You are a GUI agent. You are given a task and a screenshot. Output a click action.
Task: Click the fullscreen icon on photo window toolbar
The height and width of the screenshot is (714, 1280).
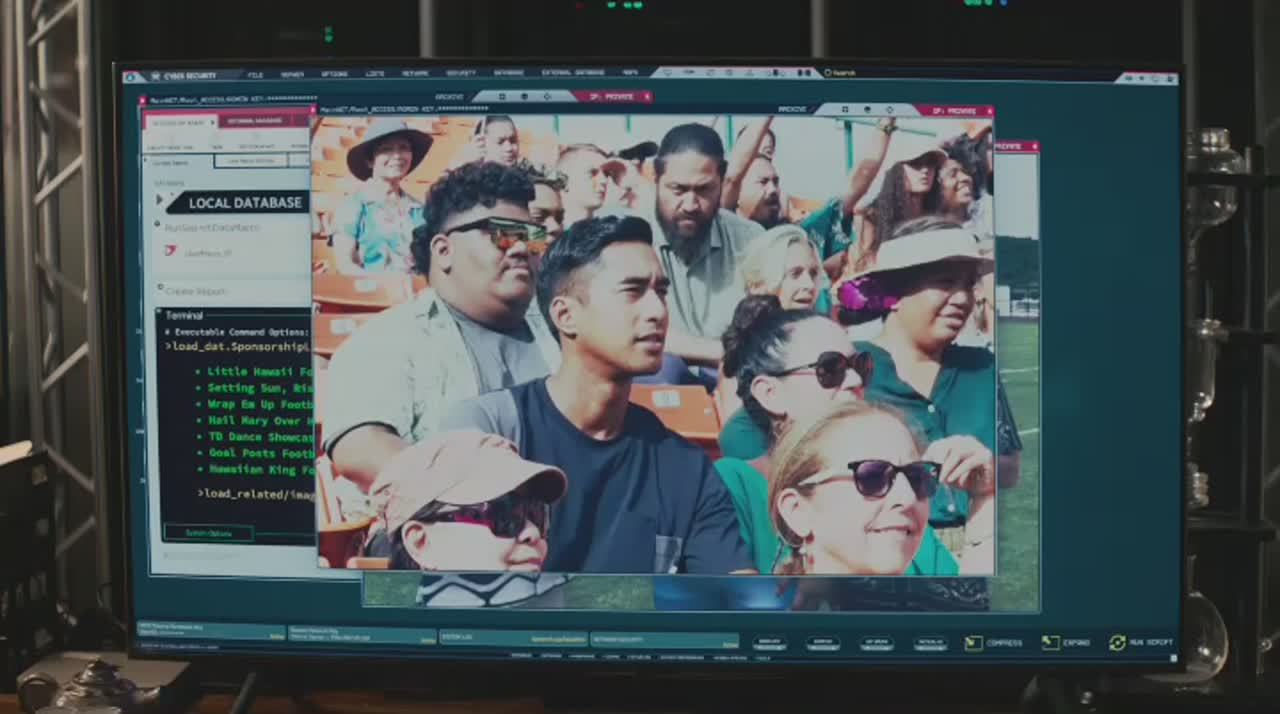845,110
